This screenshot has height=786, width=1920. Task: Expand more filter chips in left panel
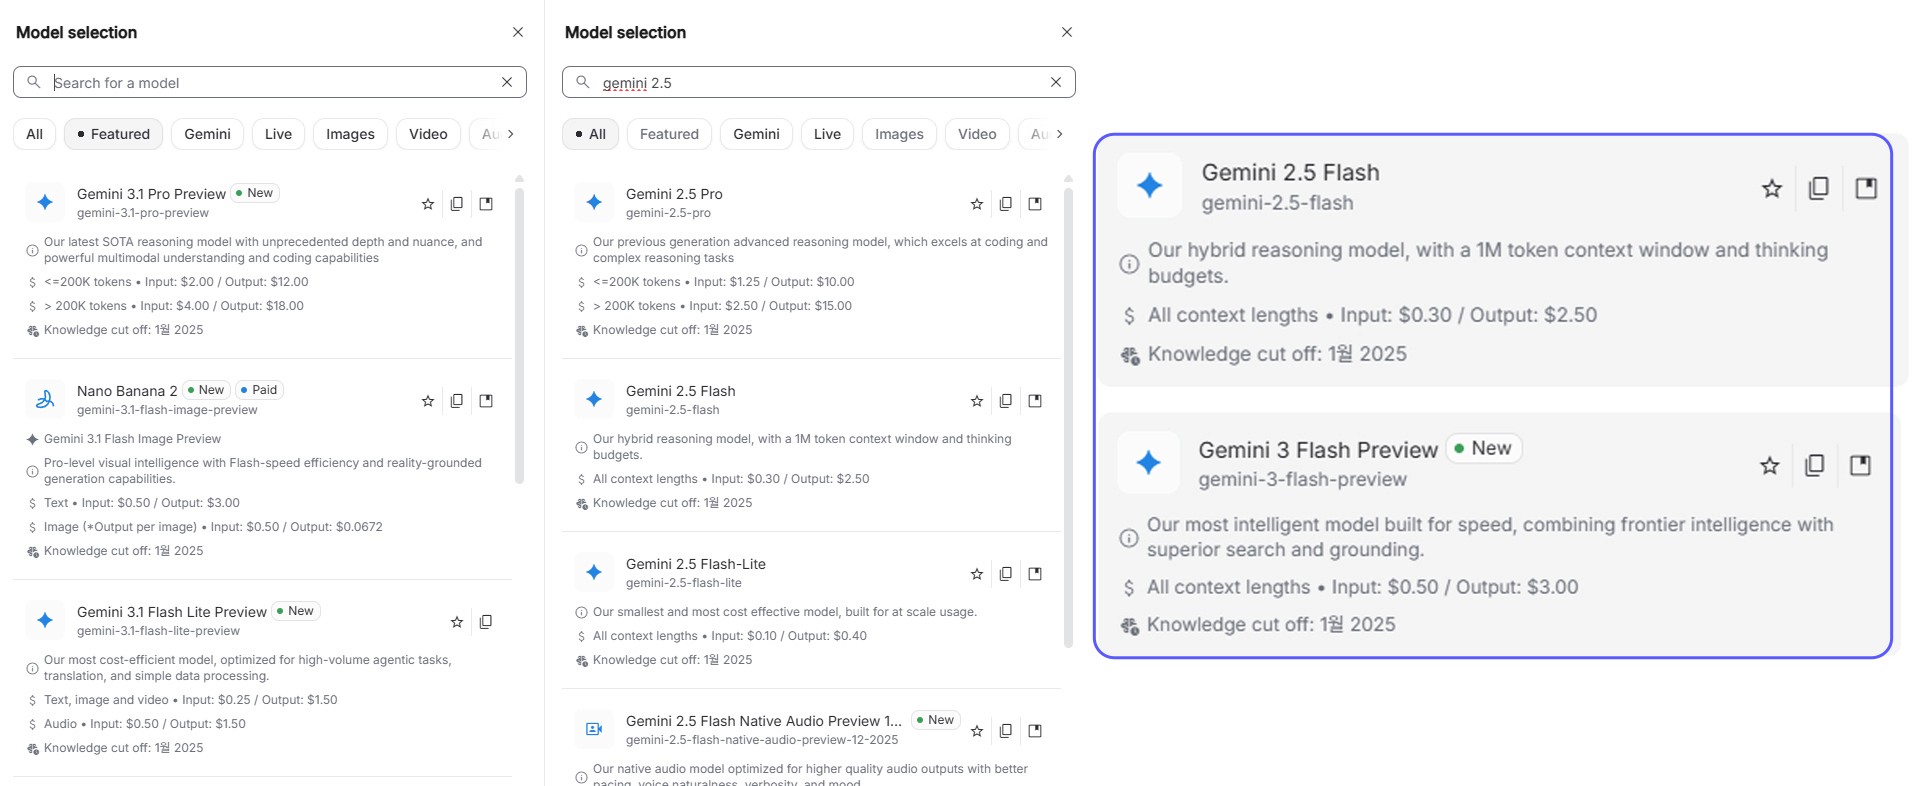(x=511, y=134)
